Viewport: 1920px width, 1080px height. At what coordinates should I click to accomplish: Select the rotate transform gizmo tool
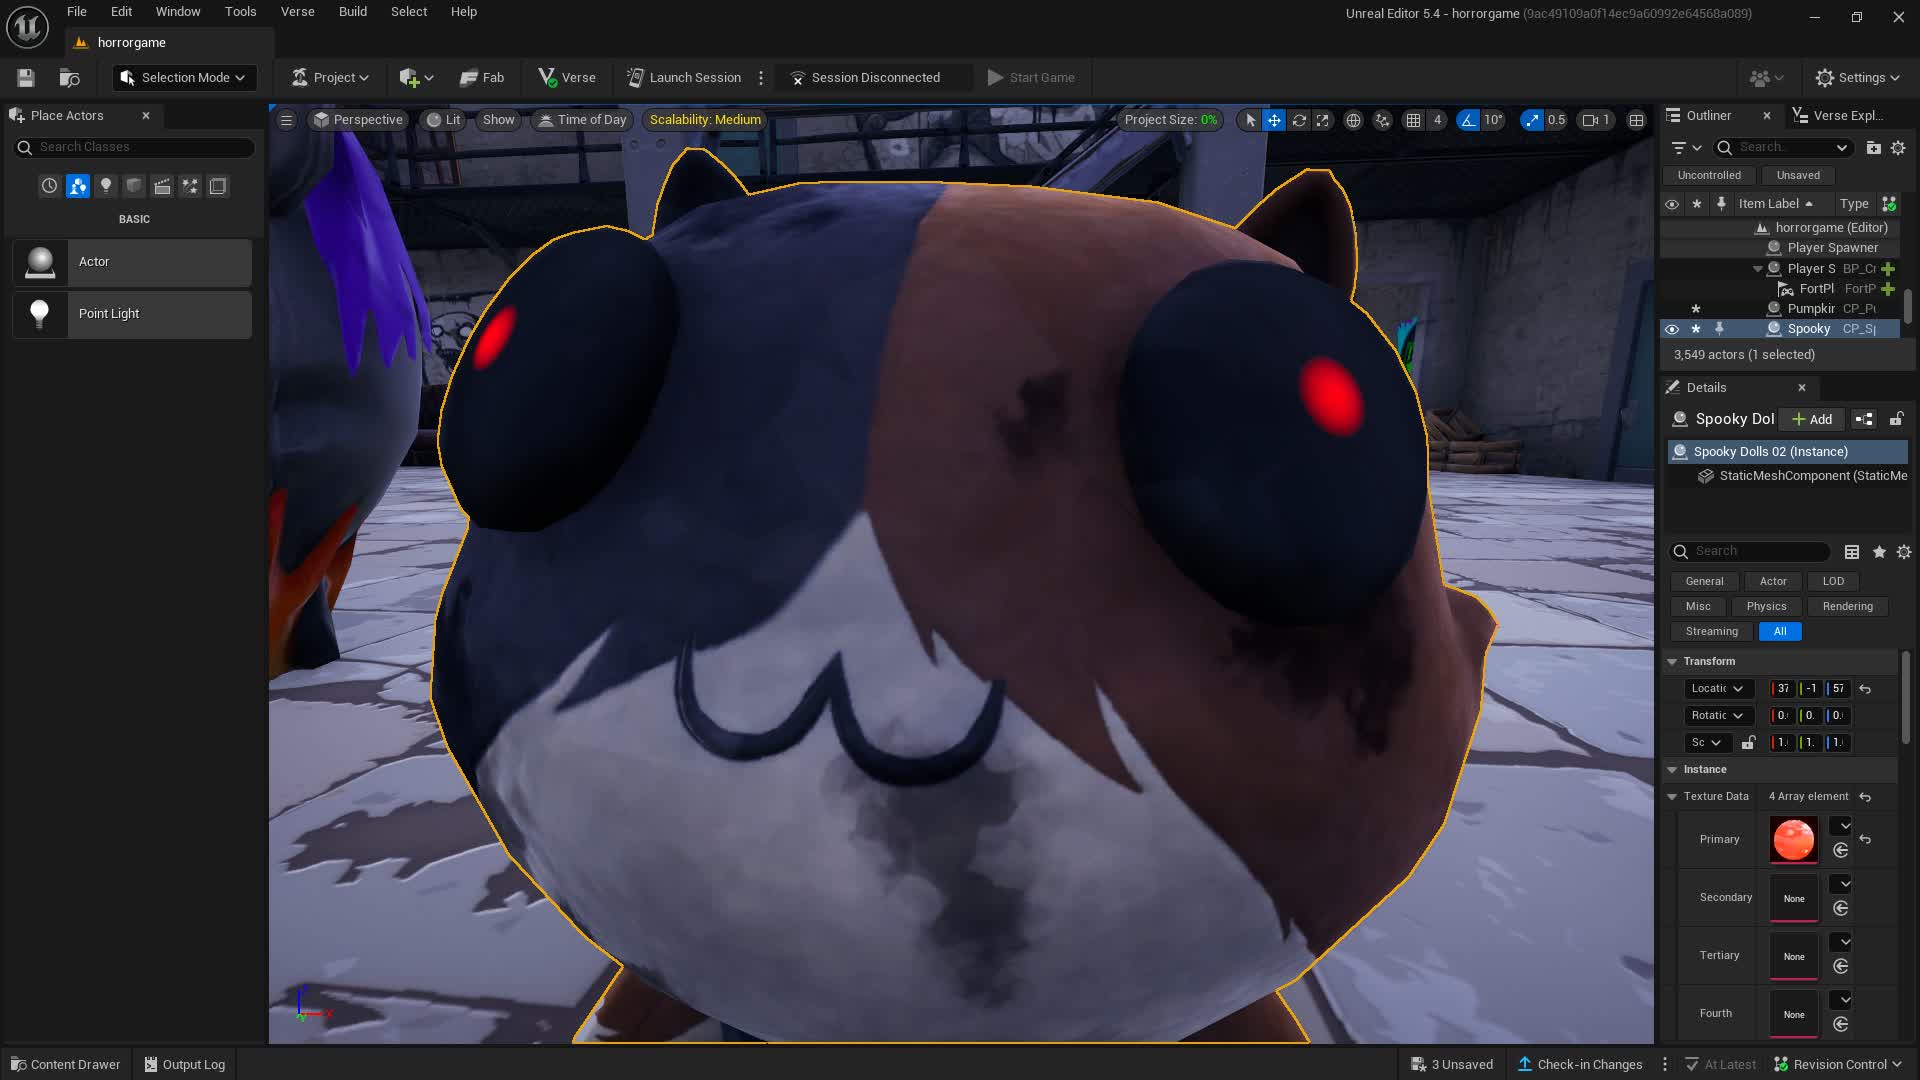[x=1299, y=120]
